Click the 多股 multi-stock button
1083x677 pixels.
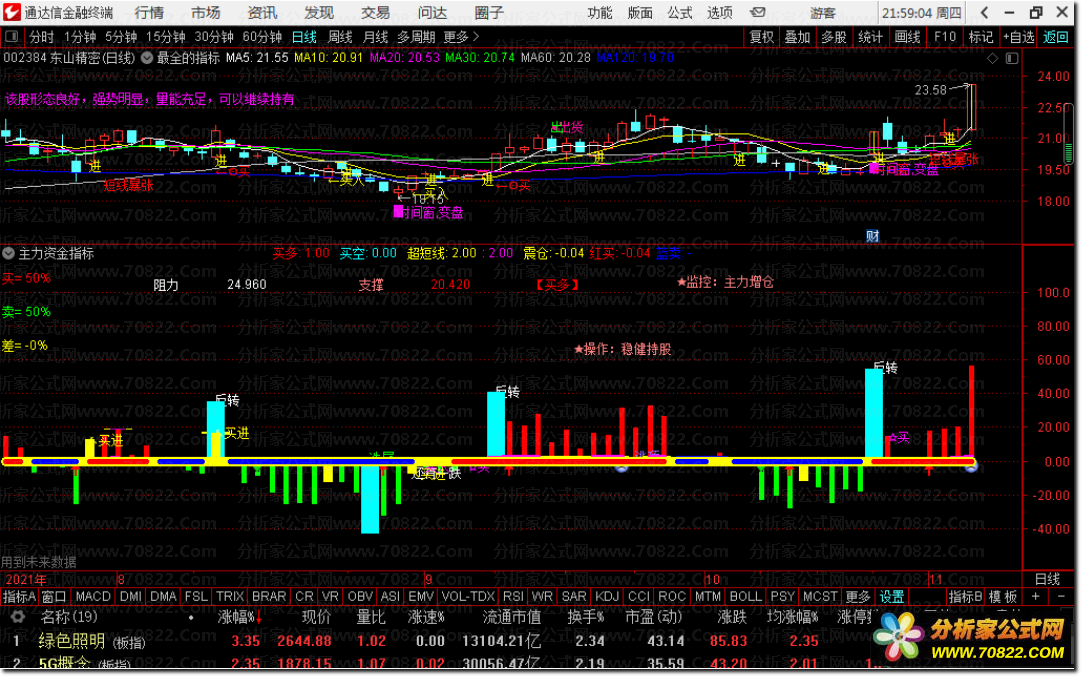point(834,37)
